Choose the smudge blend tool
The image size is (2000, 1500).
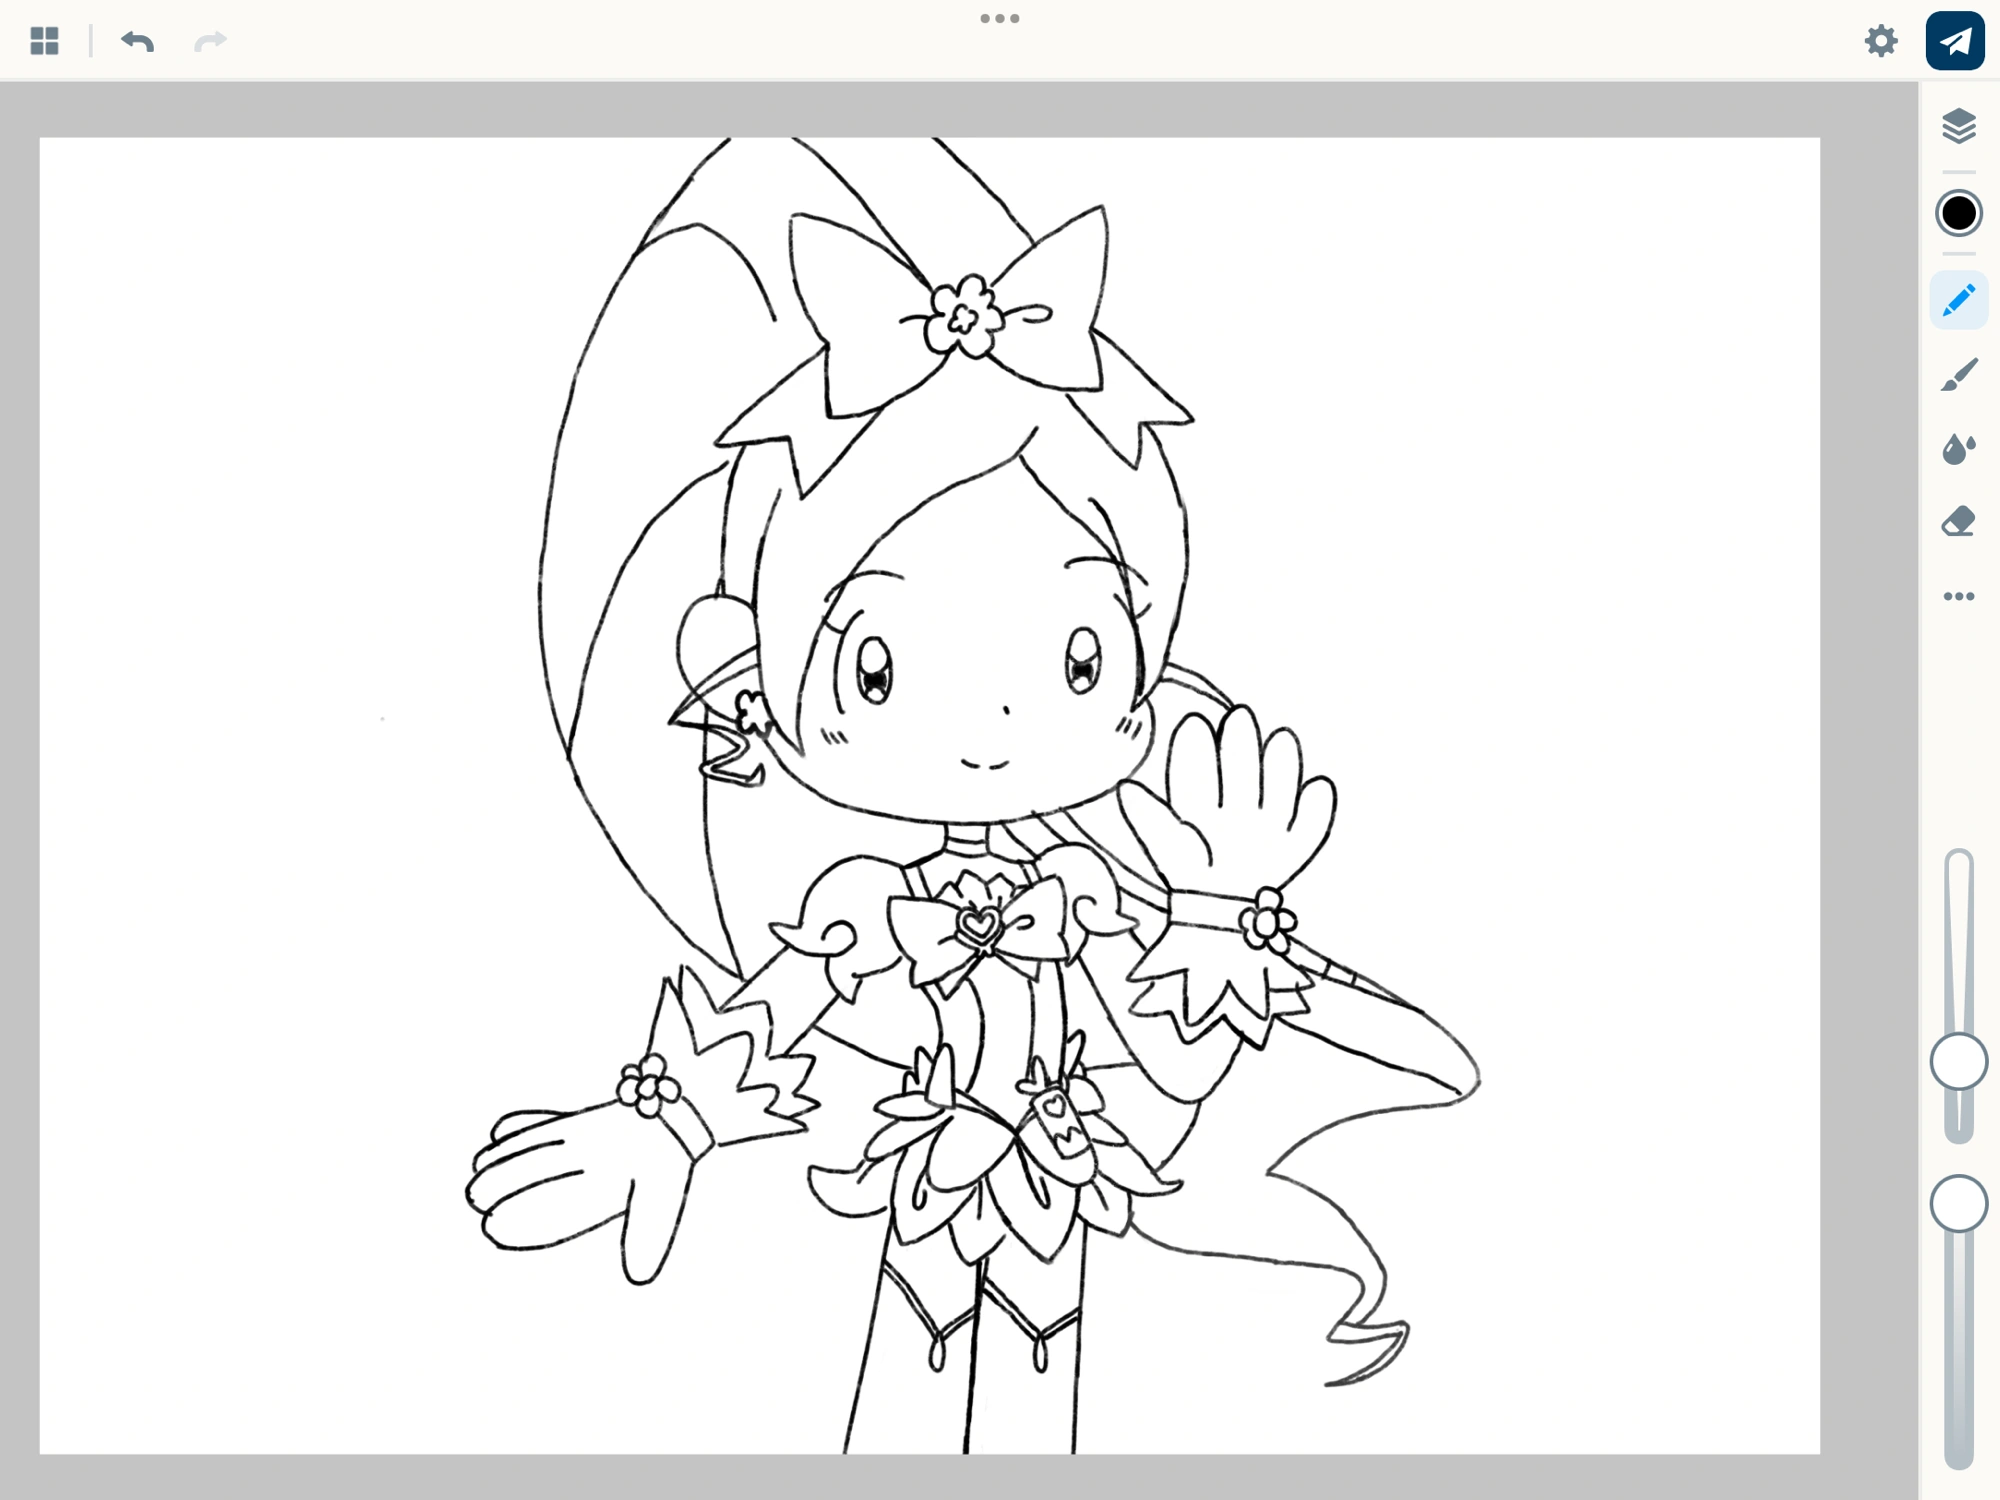[x=1958, y=449]
